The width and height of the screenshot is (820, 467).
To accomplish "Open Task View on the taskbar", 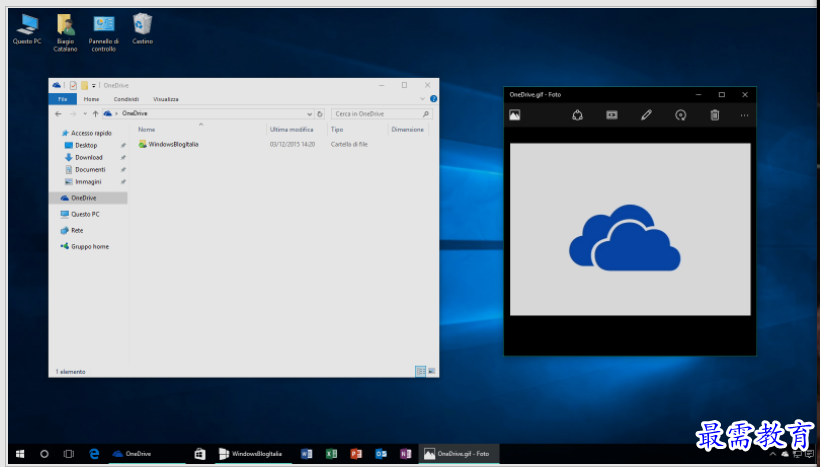I will pos(69,454).
